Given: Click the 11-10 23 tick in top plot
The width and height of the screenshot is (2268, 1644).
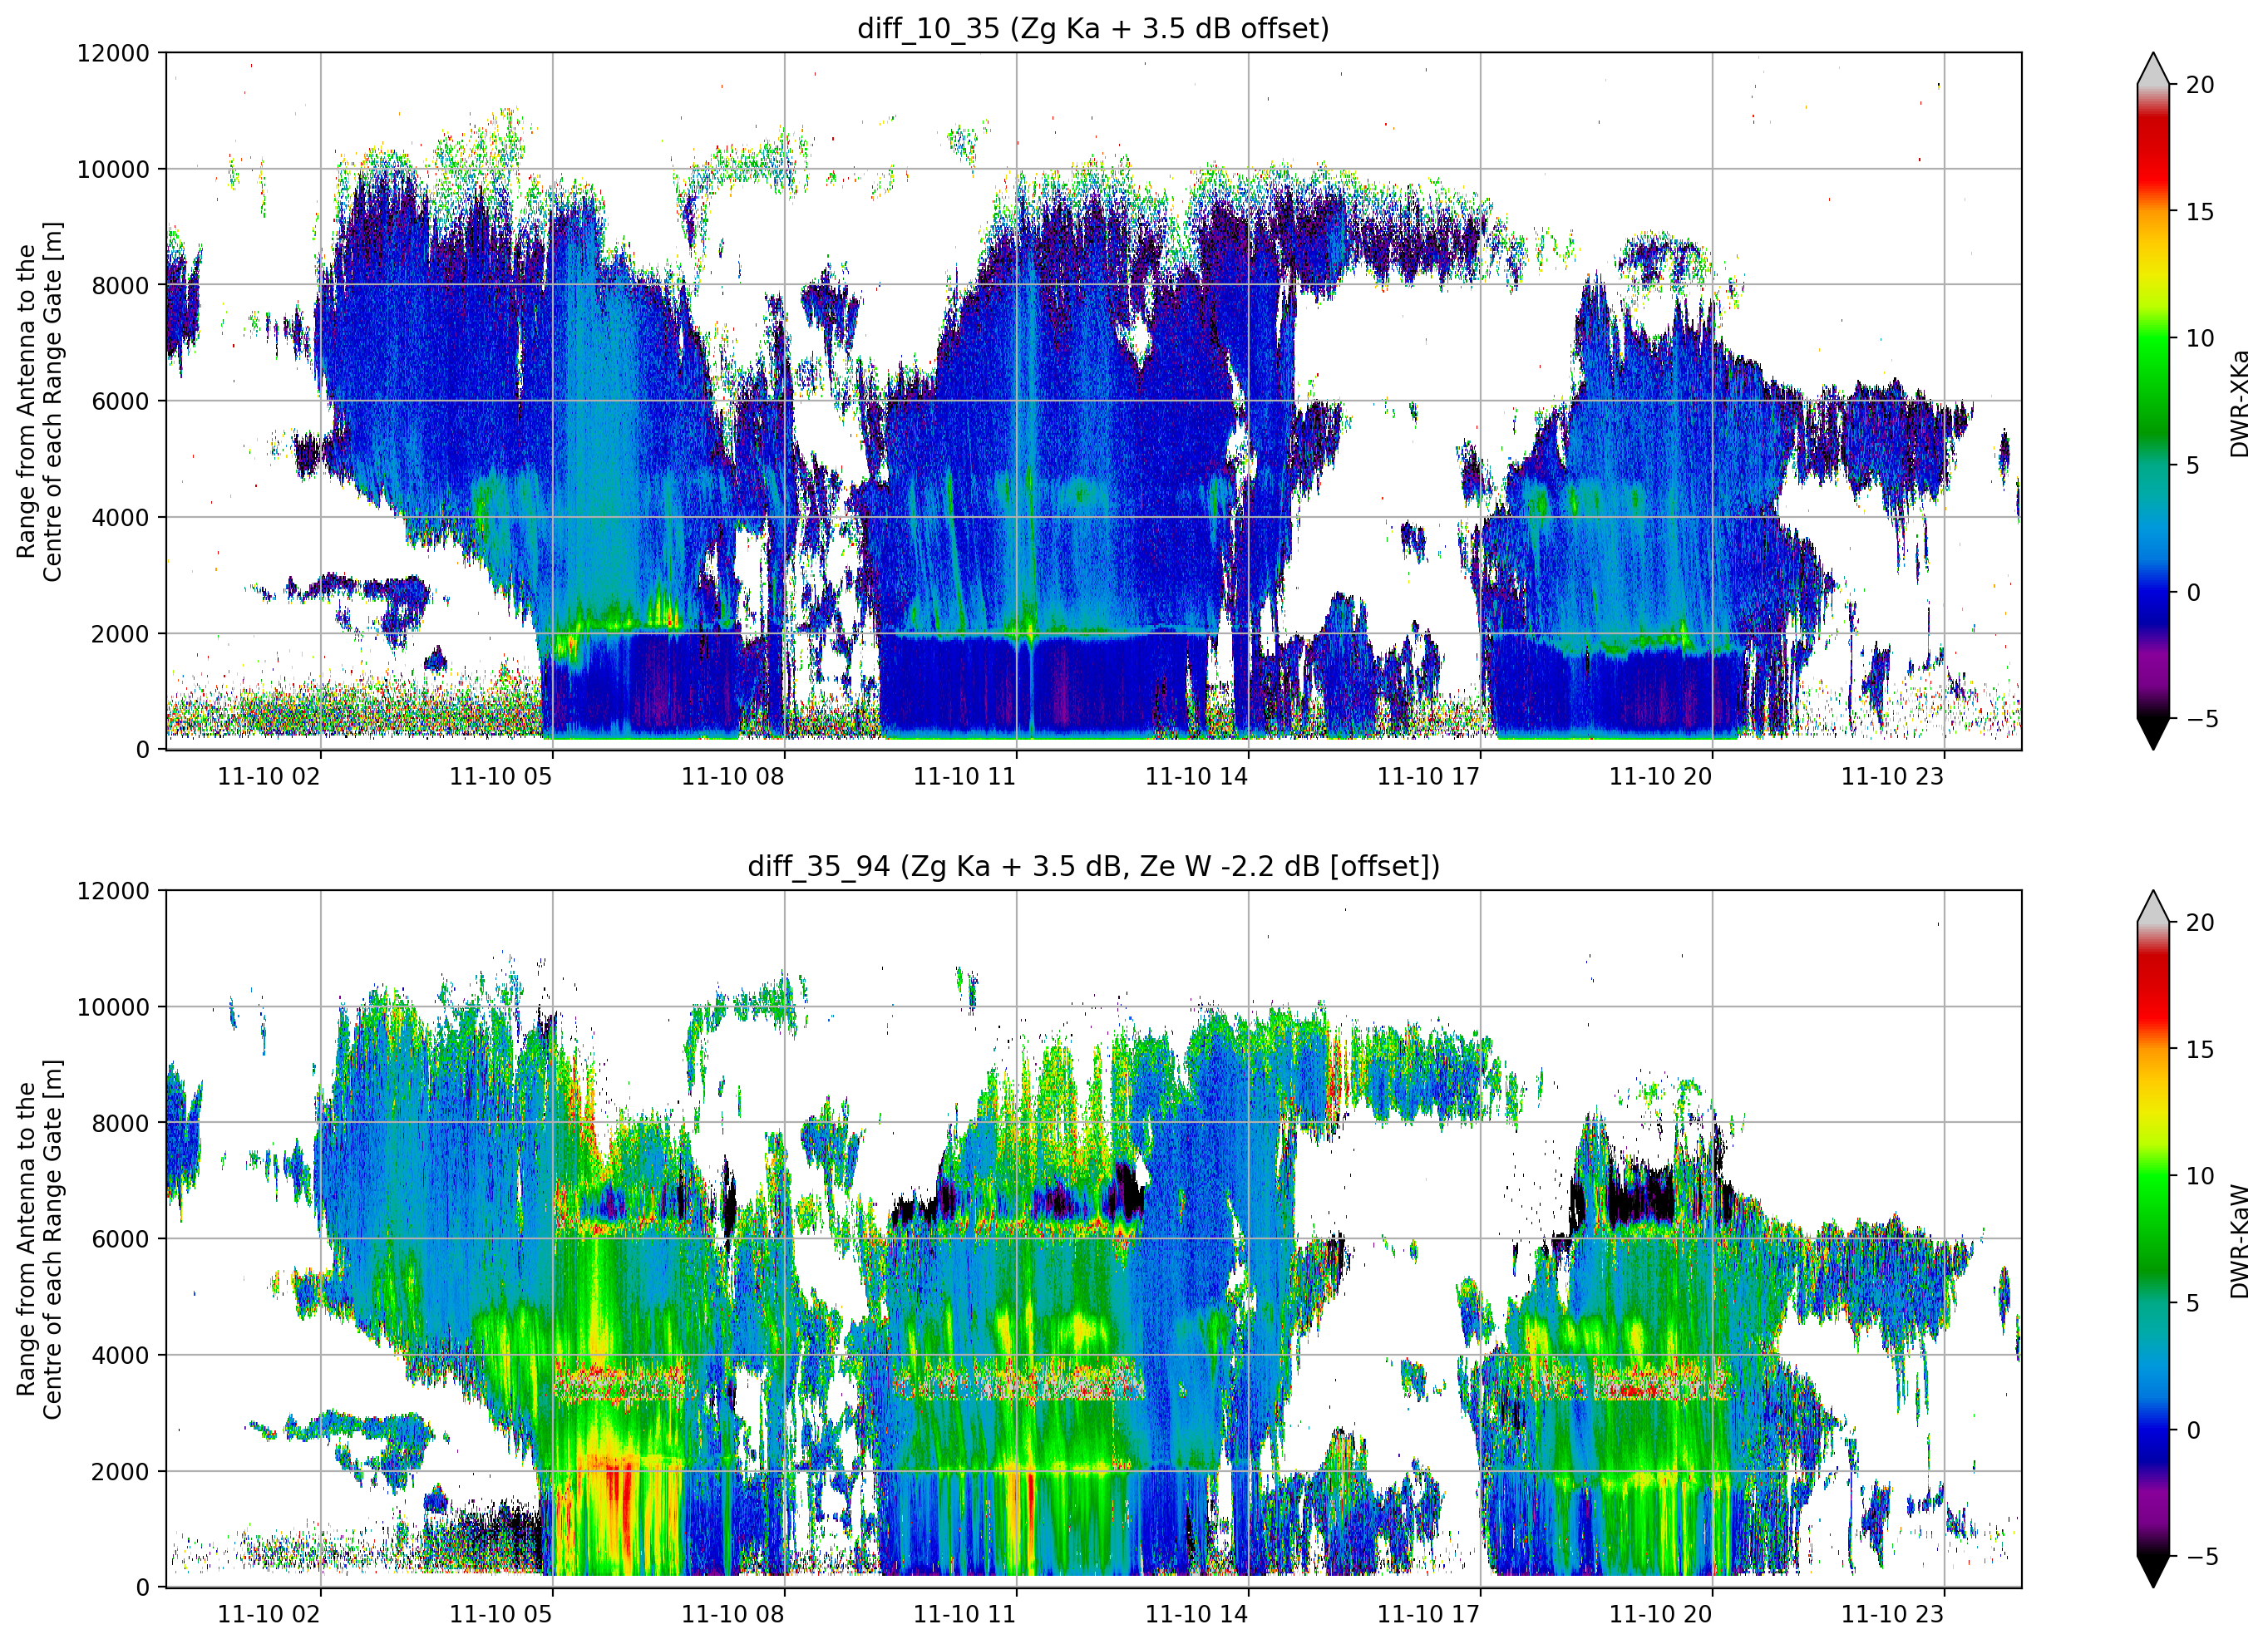Looking at the screenshot, I should [x=1893, y=776].
